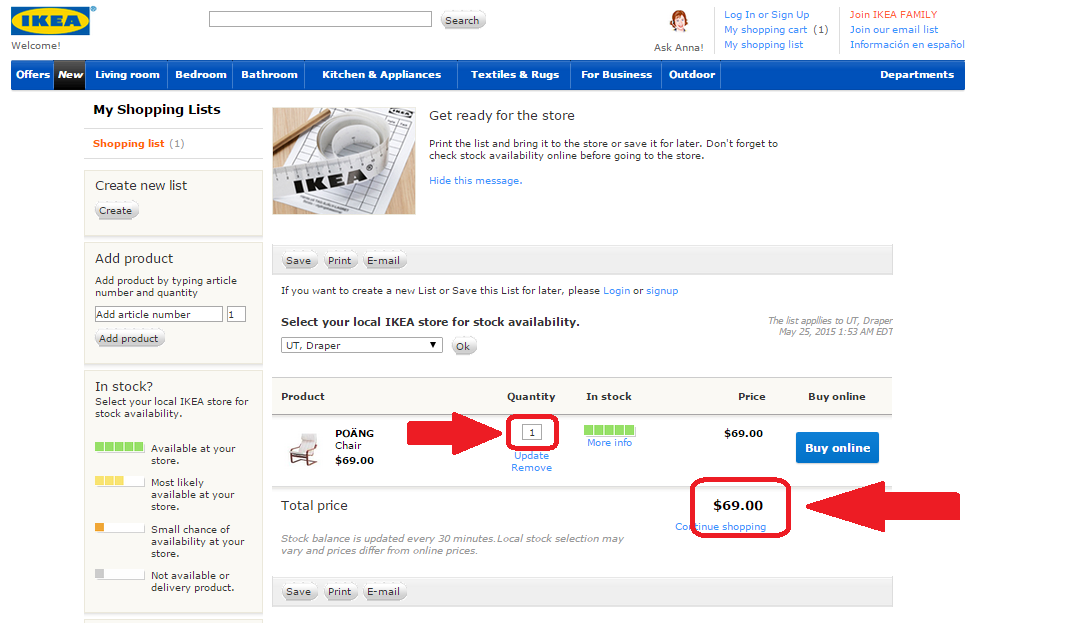The image size is (1069, 623).
Task: Select the Bedroom tab
Action: click(200, 74)
